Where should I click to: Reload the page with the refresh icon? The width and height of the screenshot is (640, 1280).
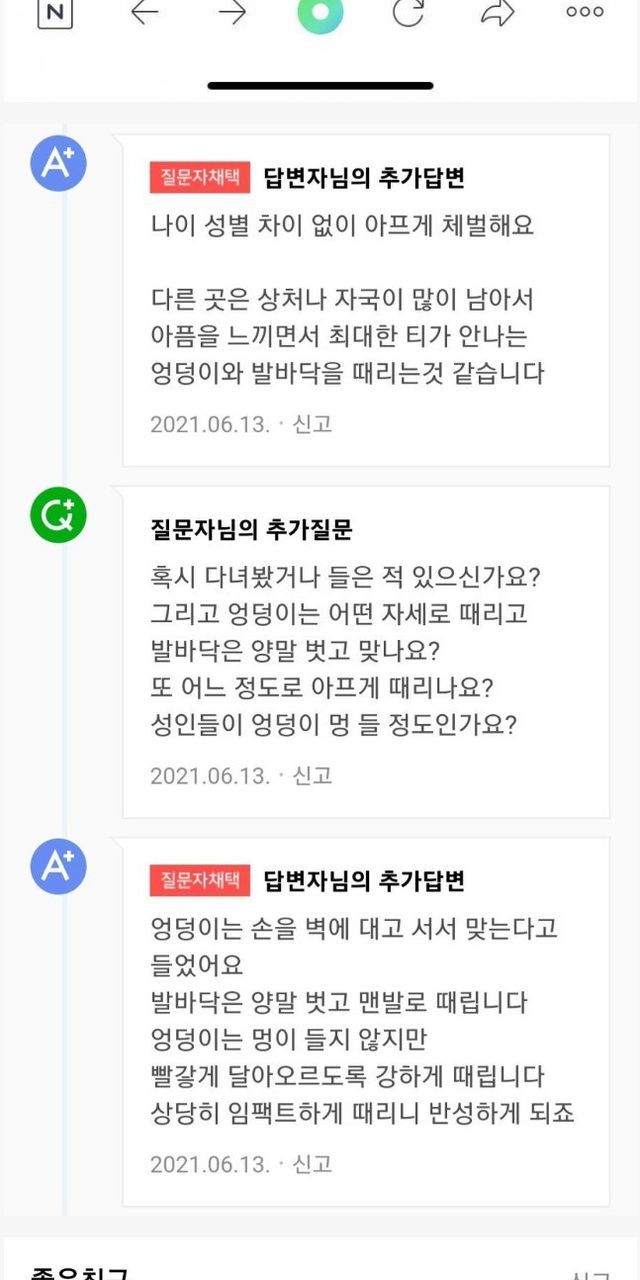click(x=408, y=12)
